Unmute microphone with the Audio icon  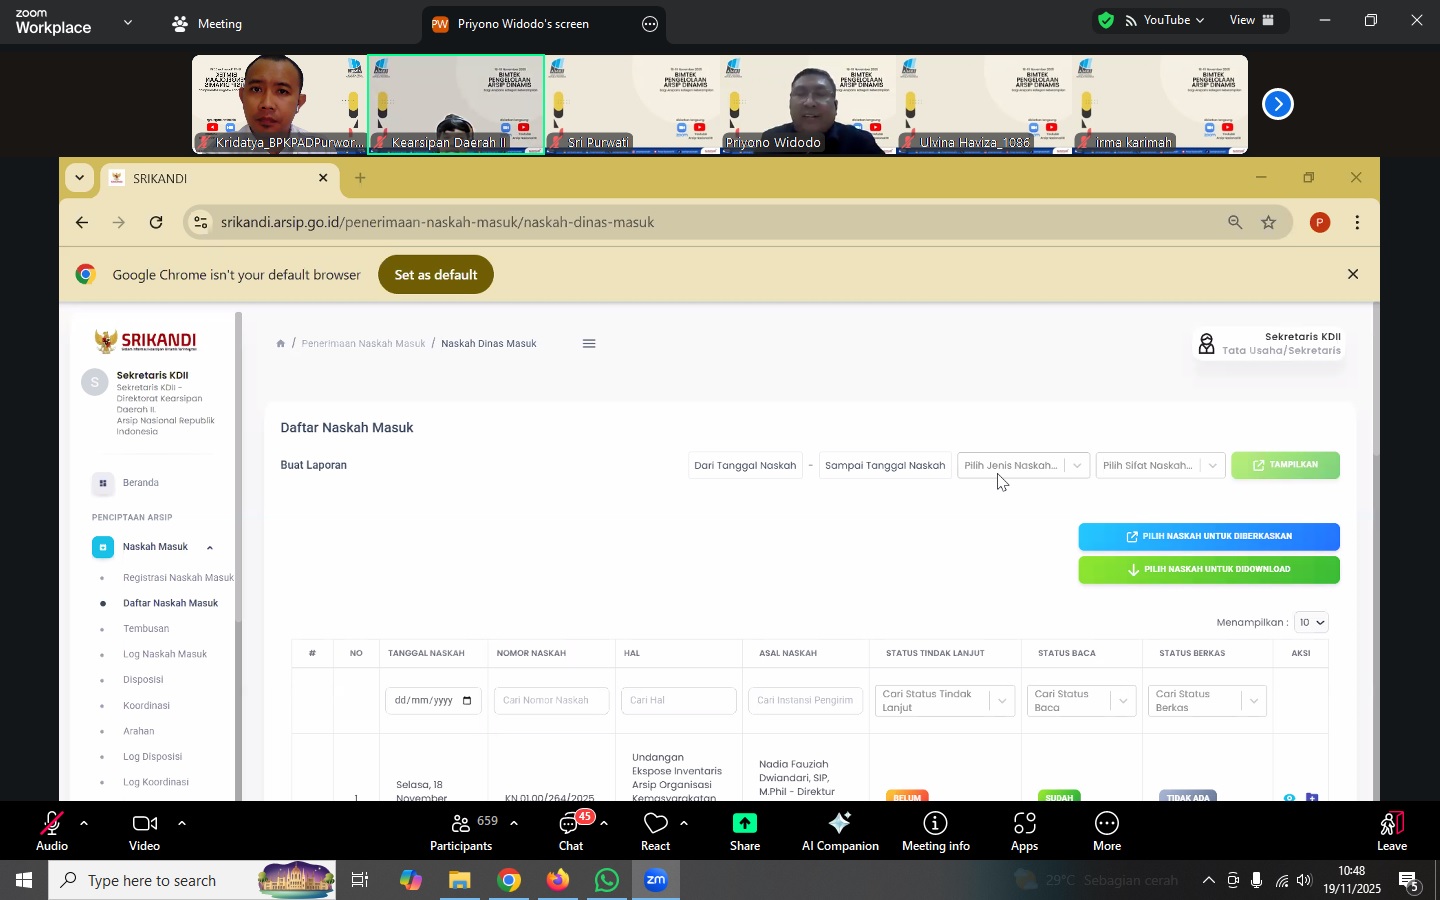pos(51,830)
